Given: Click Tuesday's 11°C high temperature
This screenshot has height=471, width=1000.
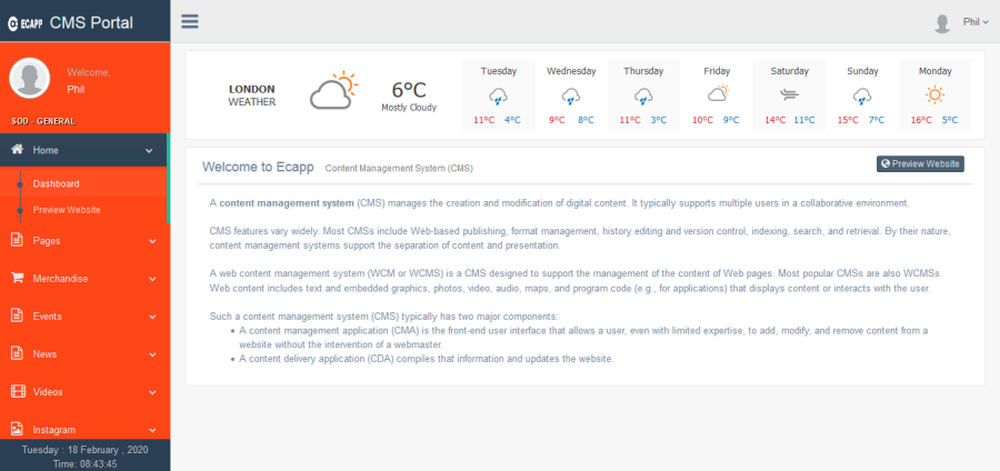Looking at the screenshot, I should [483, 120].
